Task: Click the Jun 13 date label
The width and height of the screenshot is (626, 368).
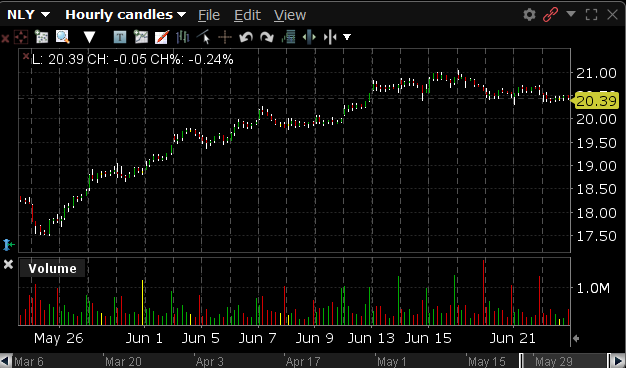Action: pyautogui.click(x=371, y=338)
